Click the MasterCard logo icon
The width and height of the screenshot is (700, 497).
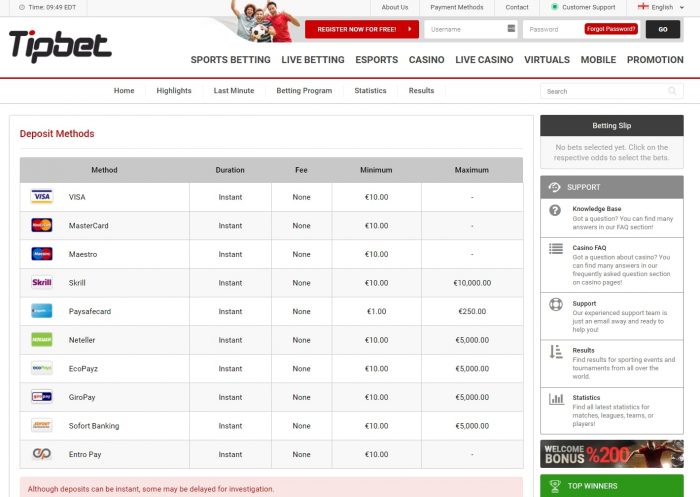click(42, 225)
